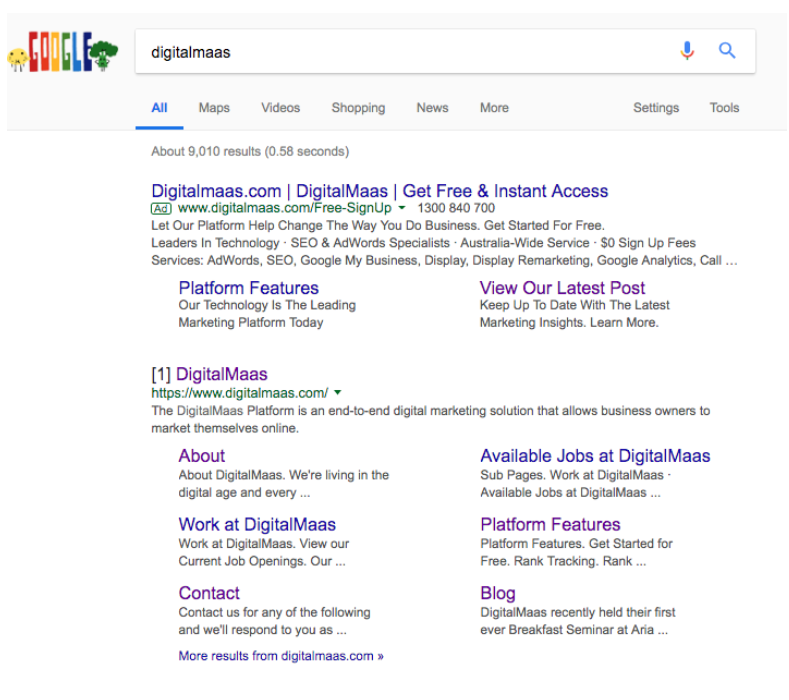
Task: Click text Keep Up To Date With The Latest
Action: 575,305
